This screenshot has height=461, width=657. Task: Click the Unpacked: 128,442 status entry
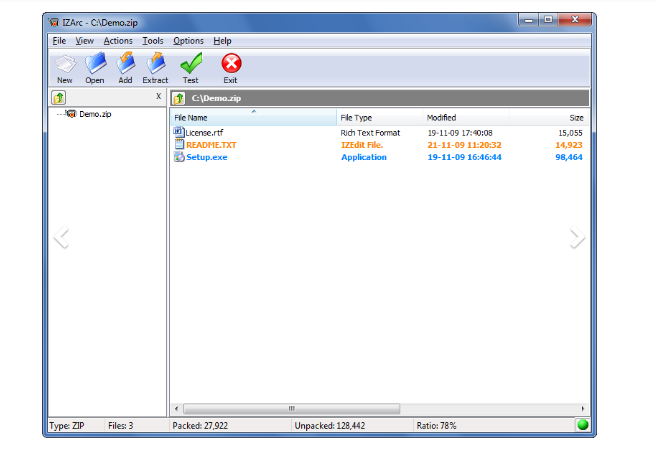[x=330, y=425]
